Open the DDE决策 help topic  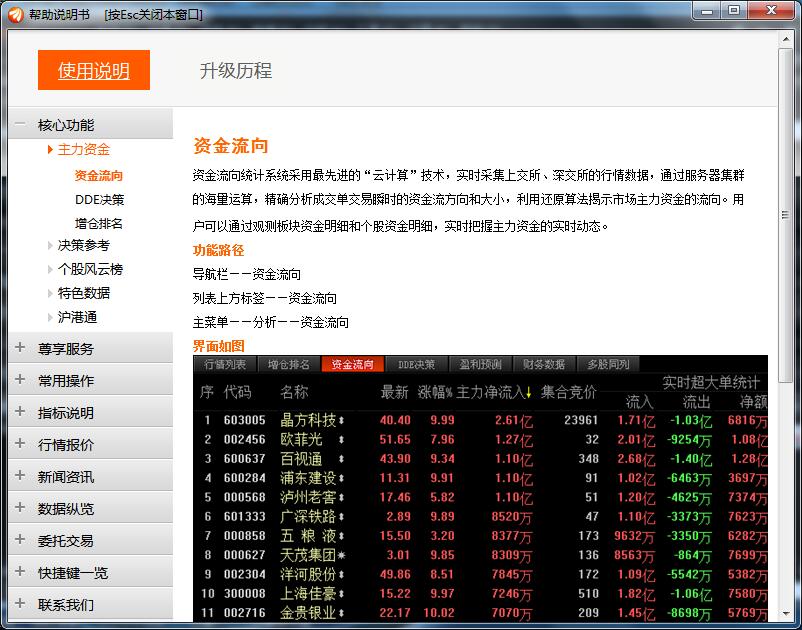(100, 199)
